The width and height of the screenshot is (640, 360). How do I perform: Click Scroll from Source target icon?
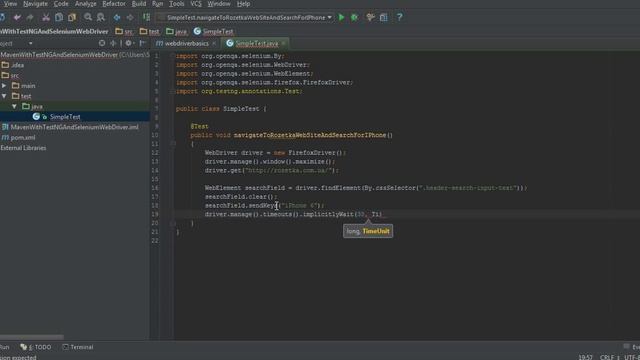coord(102,43)
